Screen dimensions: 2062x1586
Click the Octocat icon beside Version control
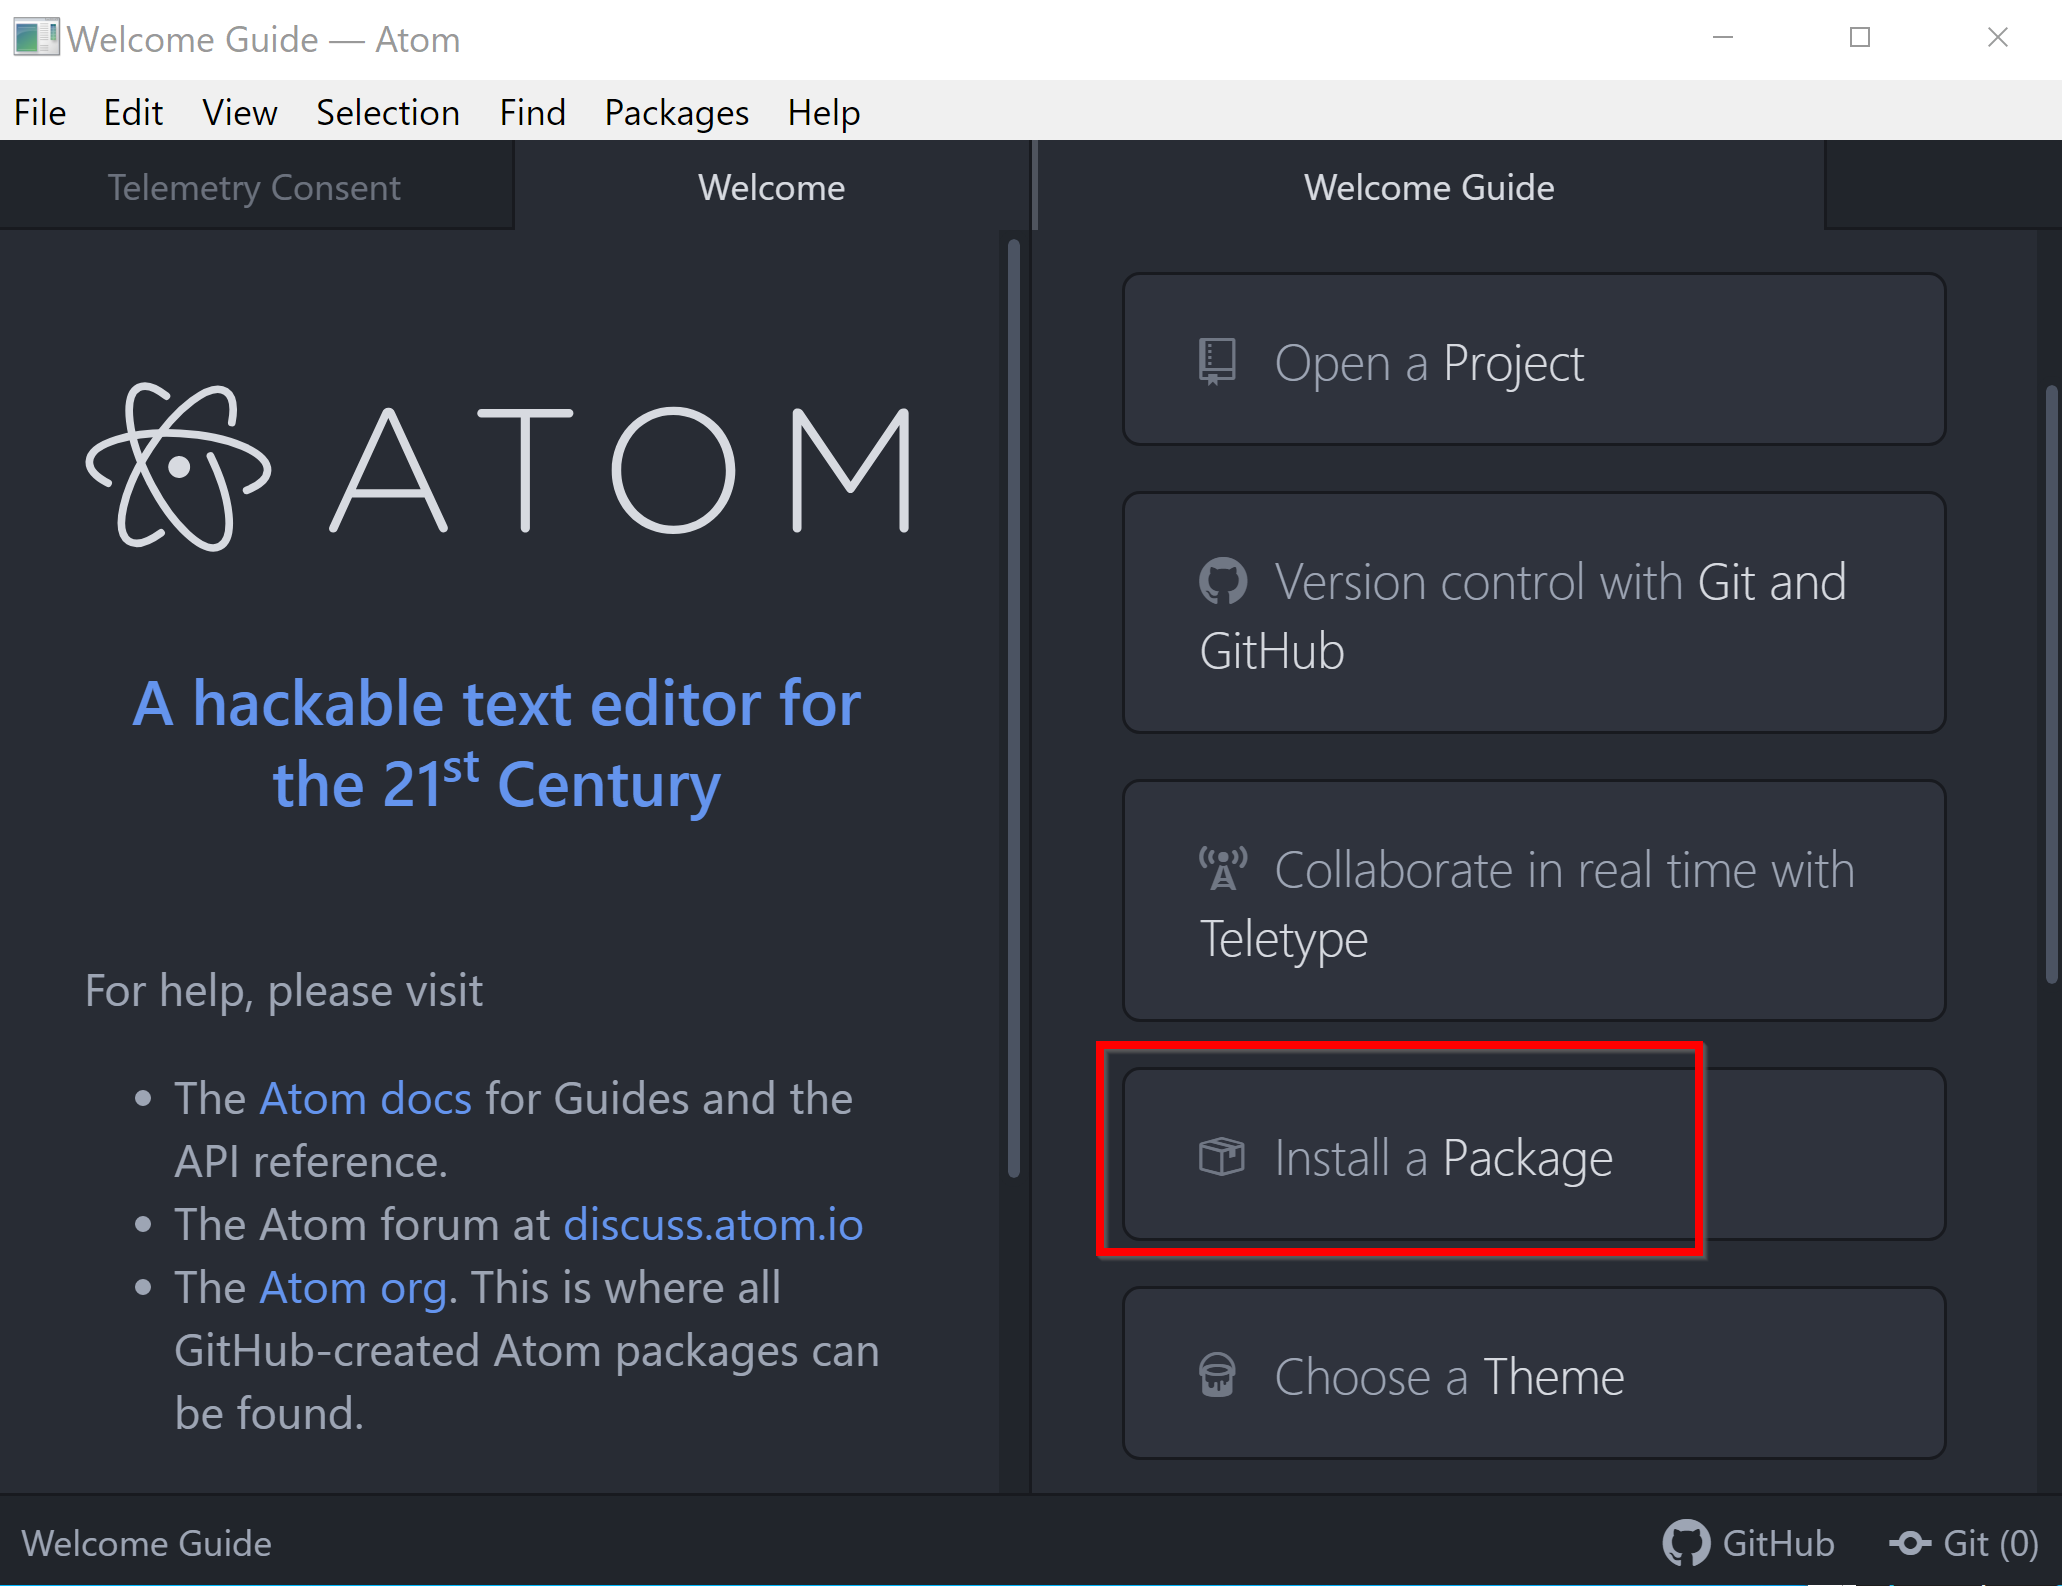(1222, 581)
